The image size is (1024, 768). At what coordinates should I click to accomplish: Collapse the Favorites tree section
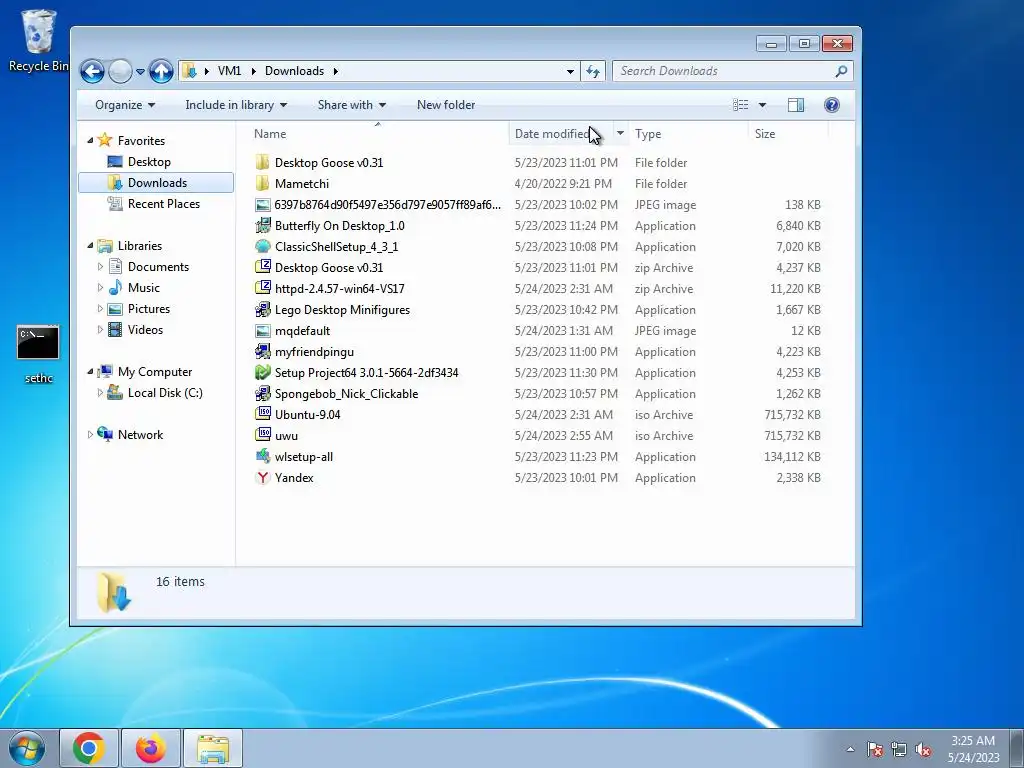tap(90, 140)
